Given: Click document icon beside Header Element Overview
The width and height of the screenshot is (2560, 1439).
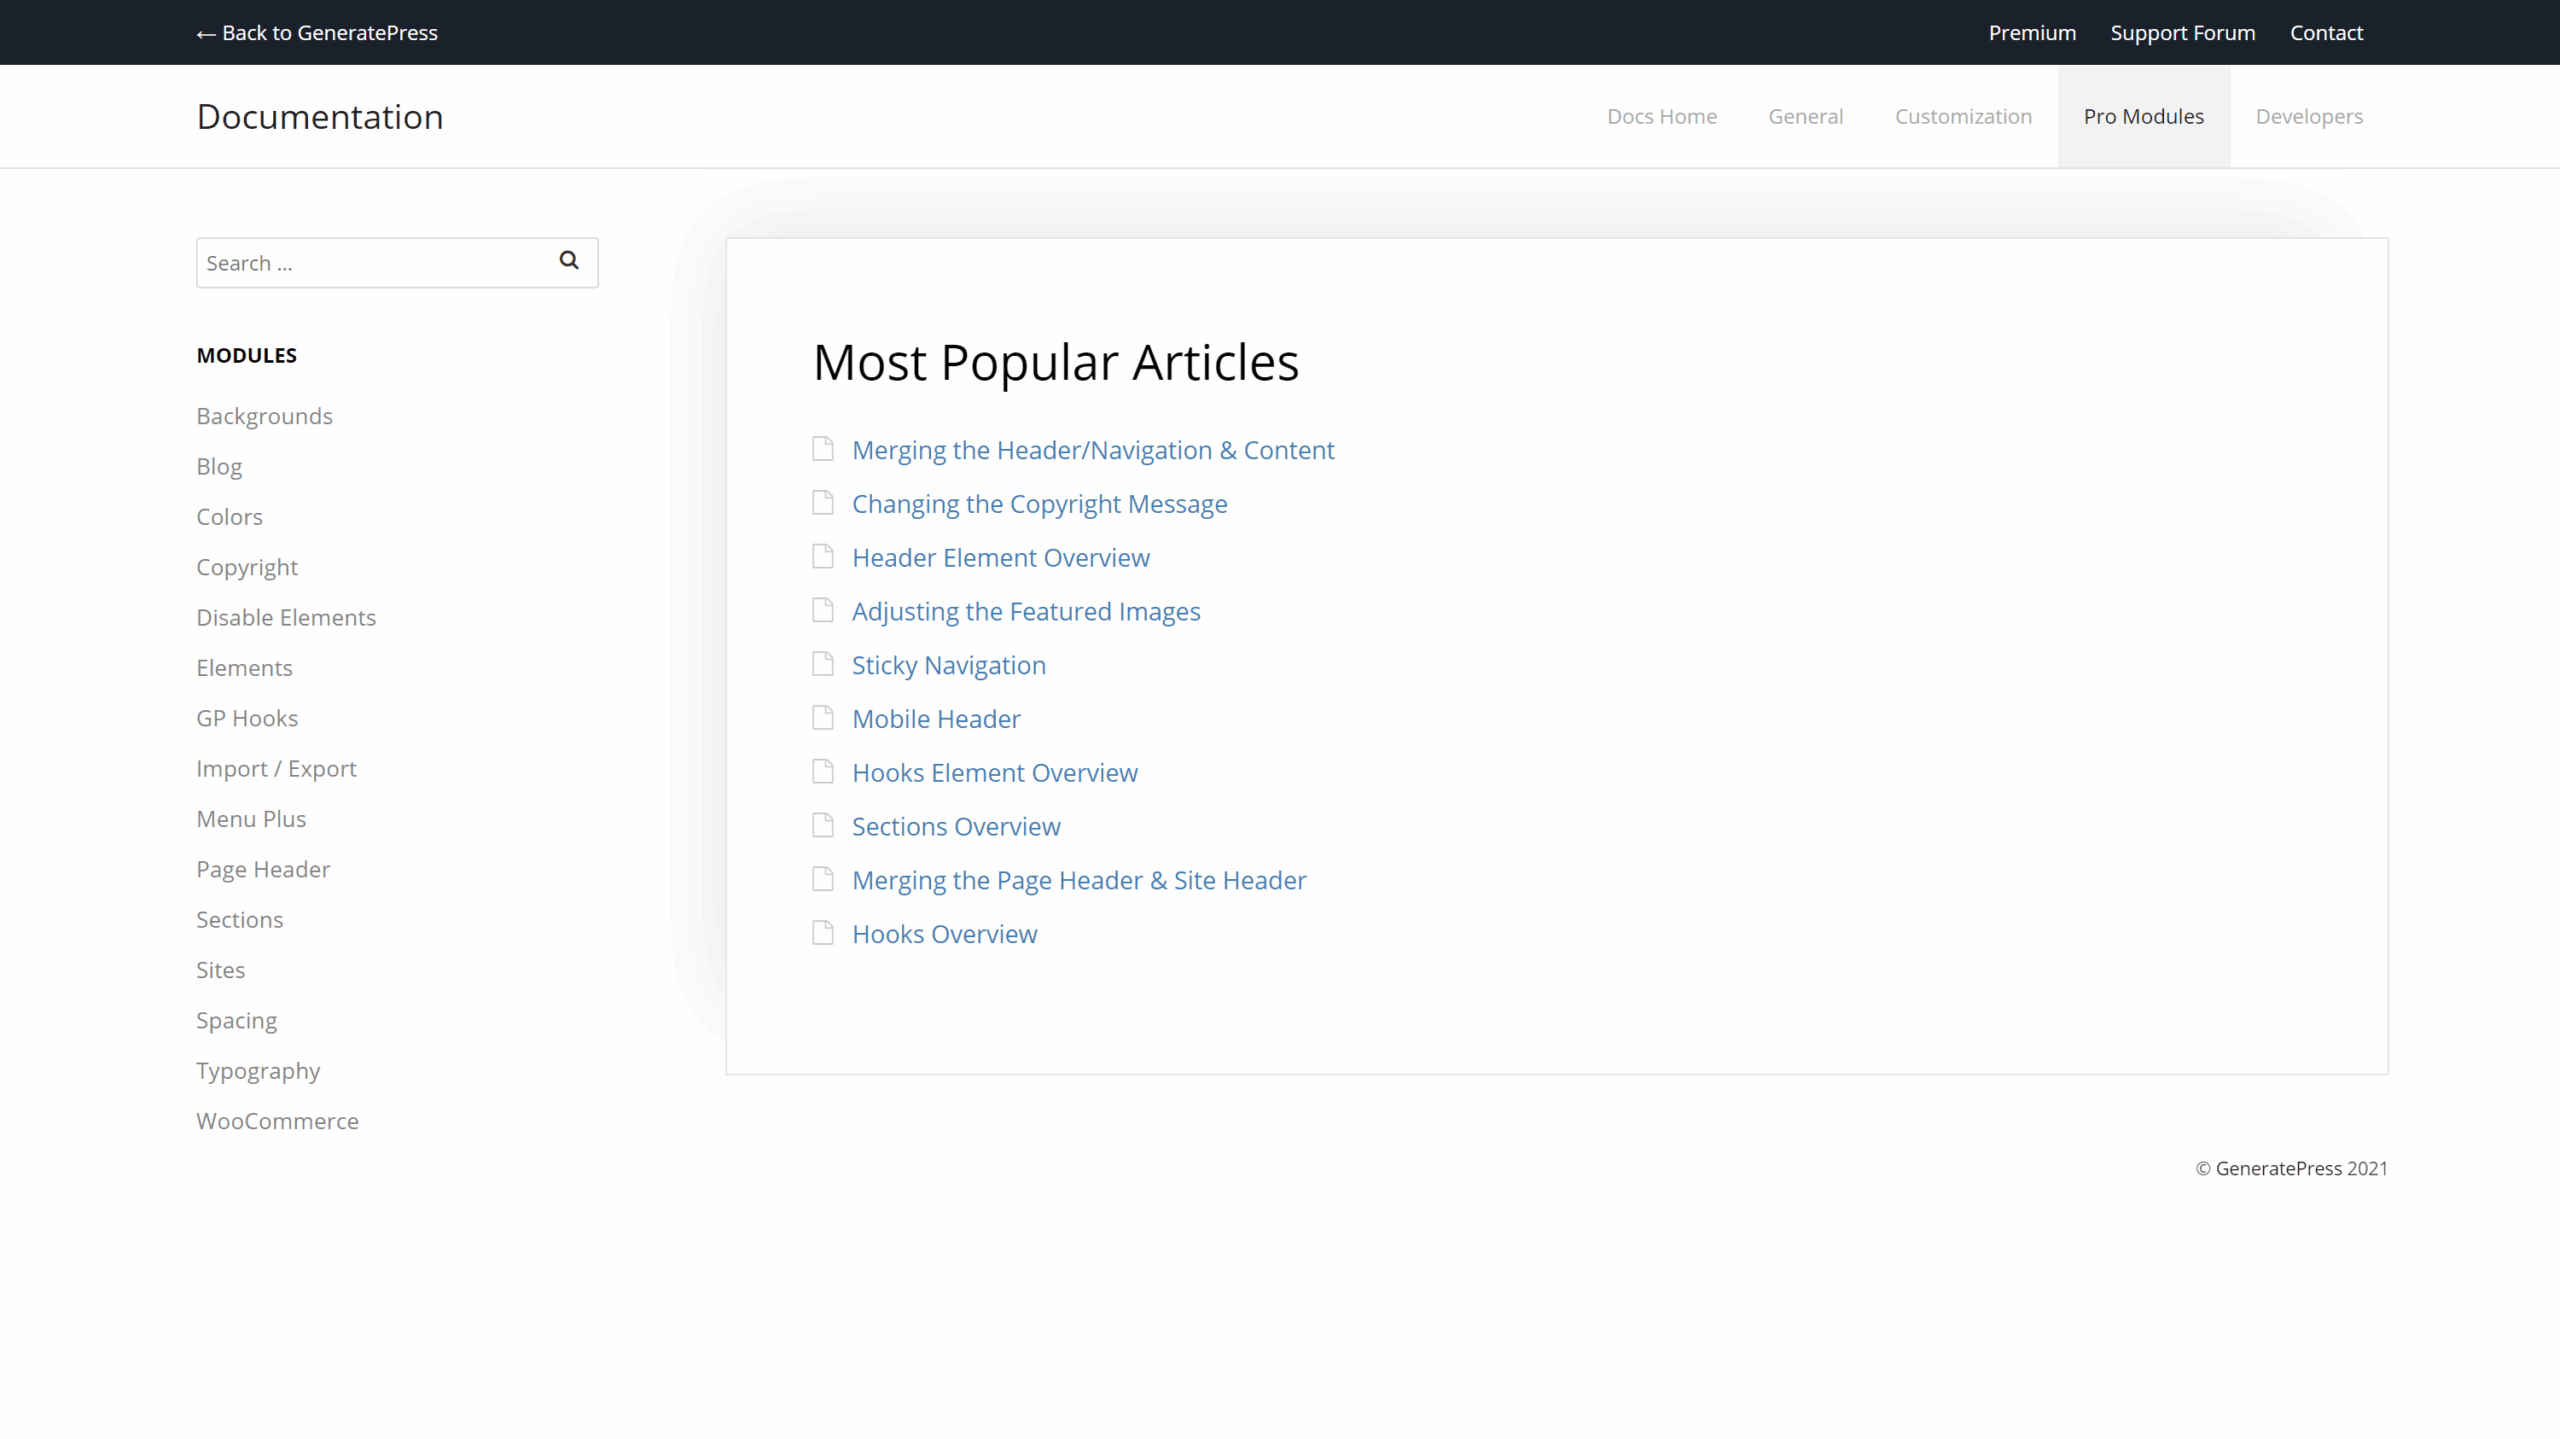Looking at the screenshot, I should (x=823, y=556).
